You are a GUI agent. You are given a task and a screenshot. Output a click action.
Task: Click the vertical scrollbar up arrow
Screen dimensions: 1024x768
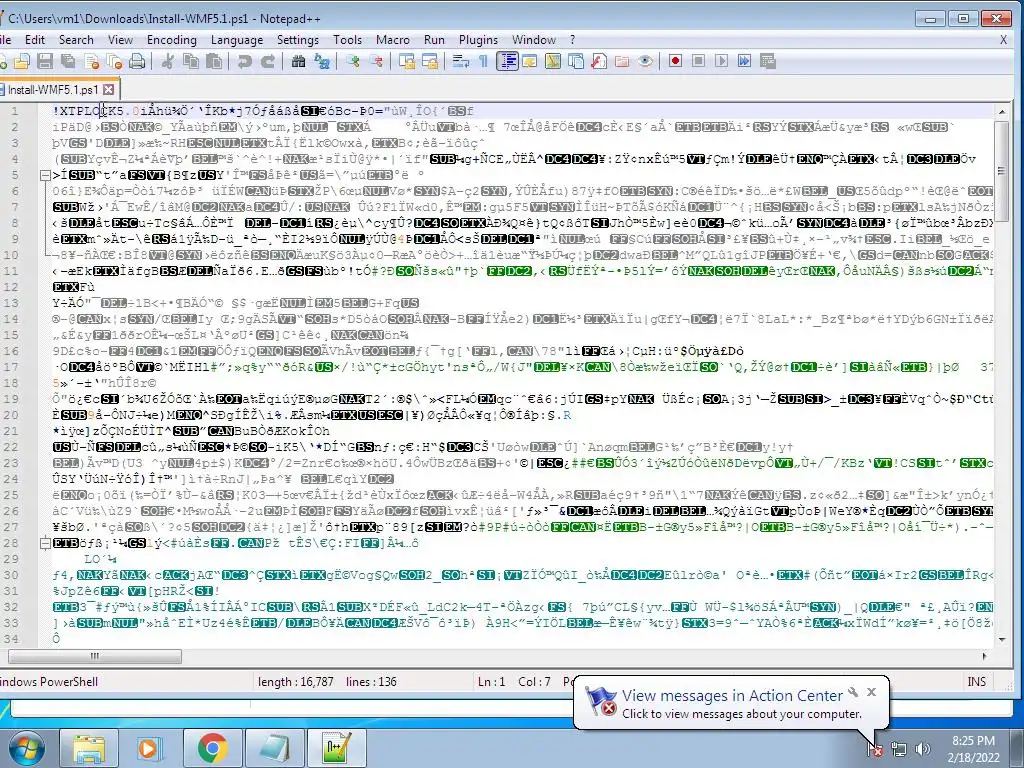1002,112
